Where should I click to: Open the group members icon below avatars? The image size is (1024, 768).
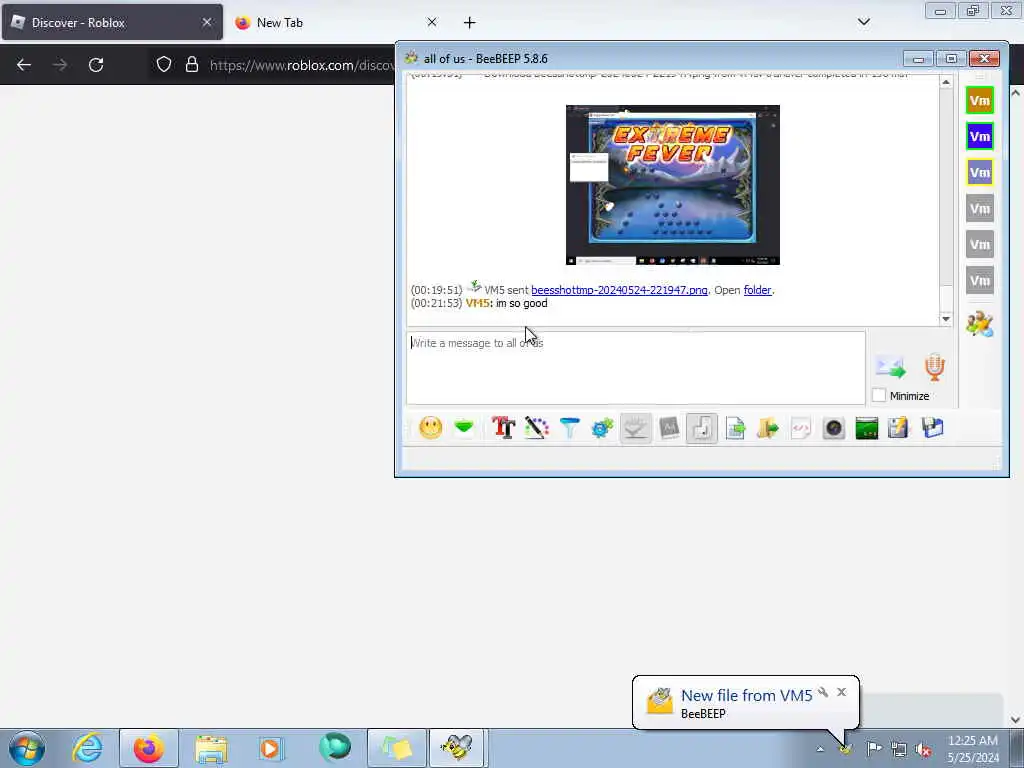click(x=980, y=323)
